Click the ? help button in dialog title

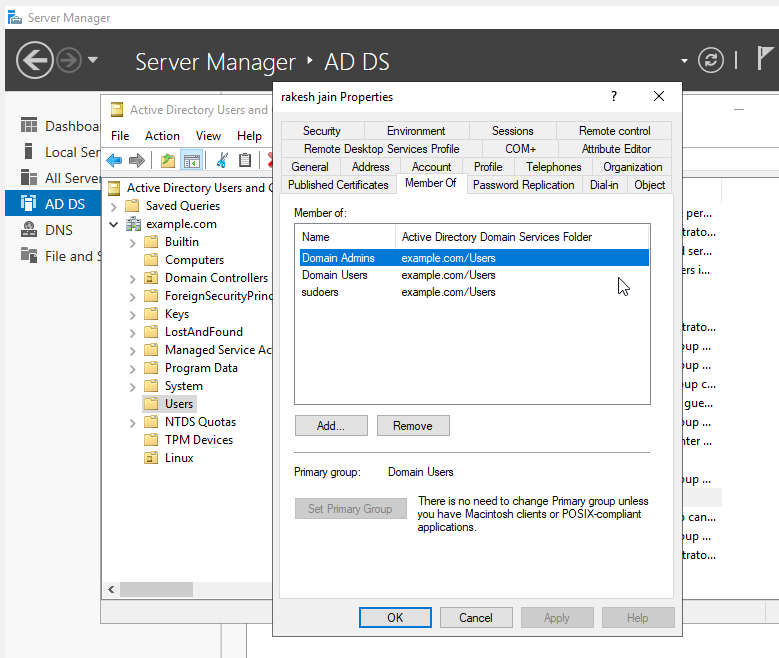click(614, 96)
